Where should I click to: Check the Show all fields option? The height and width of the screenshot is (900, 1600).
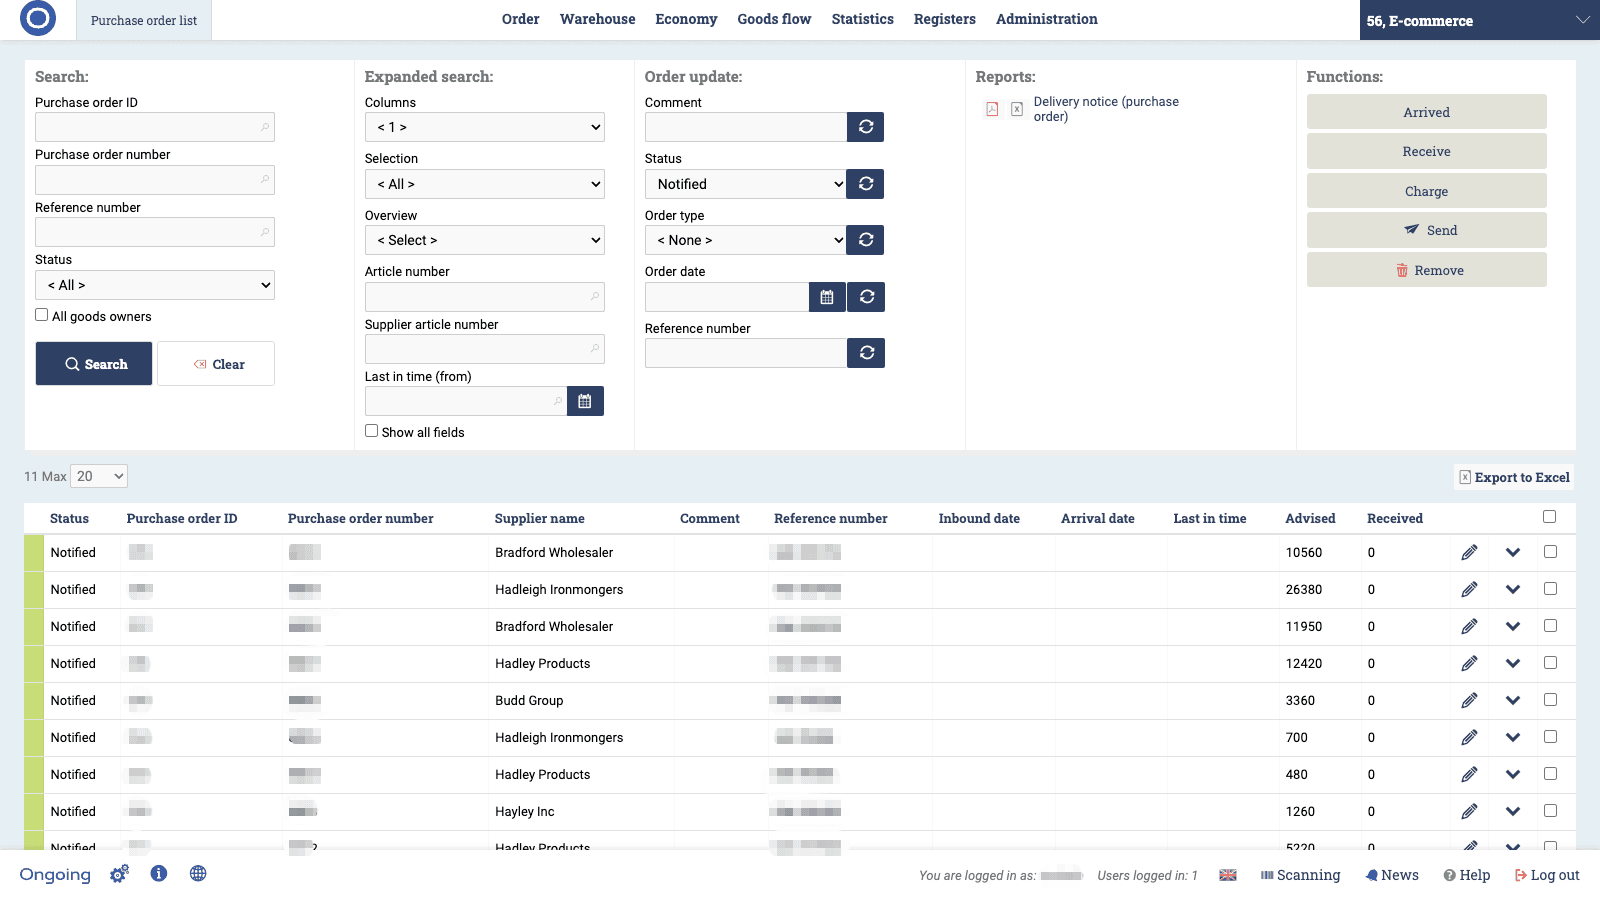pos(371,431)
